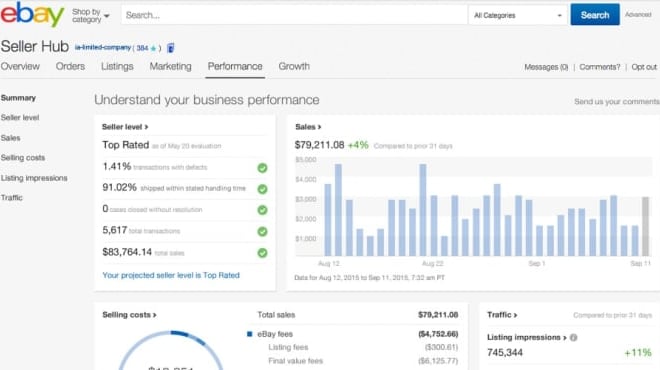Select Seller level in the left sidebar
Viewport: 660px width, 370px height.
click(x=20, y=118)
